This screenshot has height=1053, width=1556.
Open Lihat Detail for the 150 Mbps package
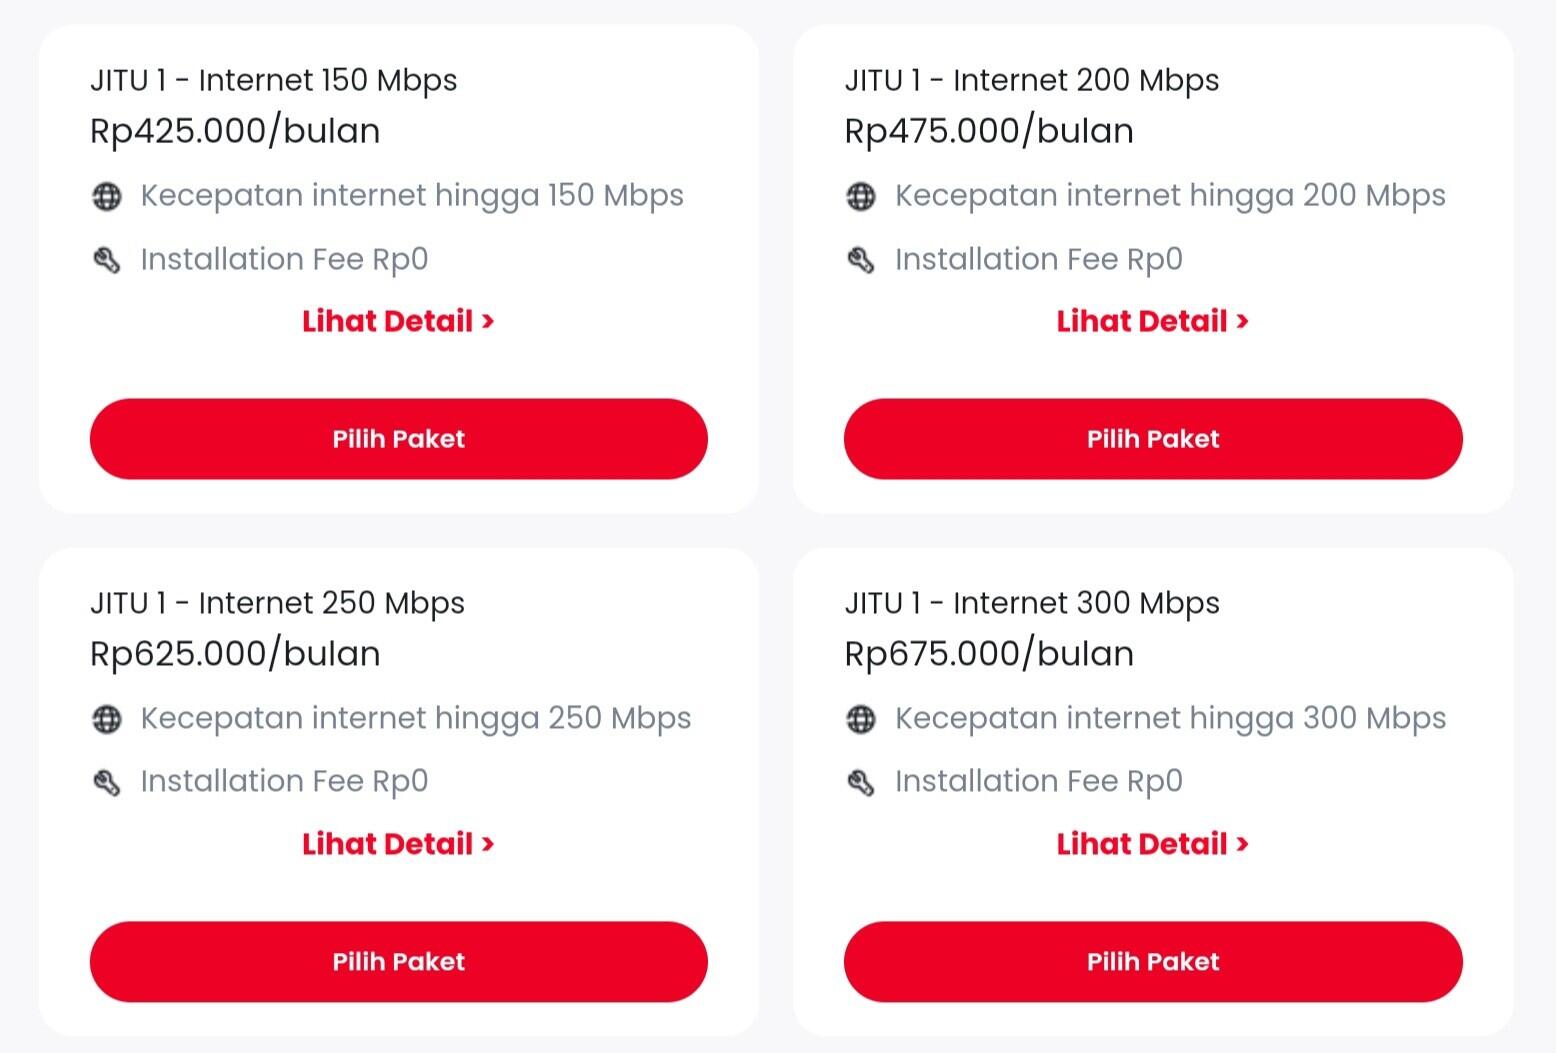[x=398, y=321]
